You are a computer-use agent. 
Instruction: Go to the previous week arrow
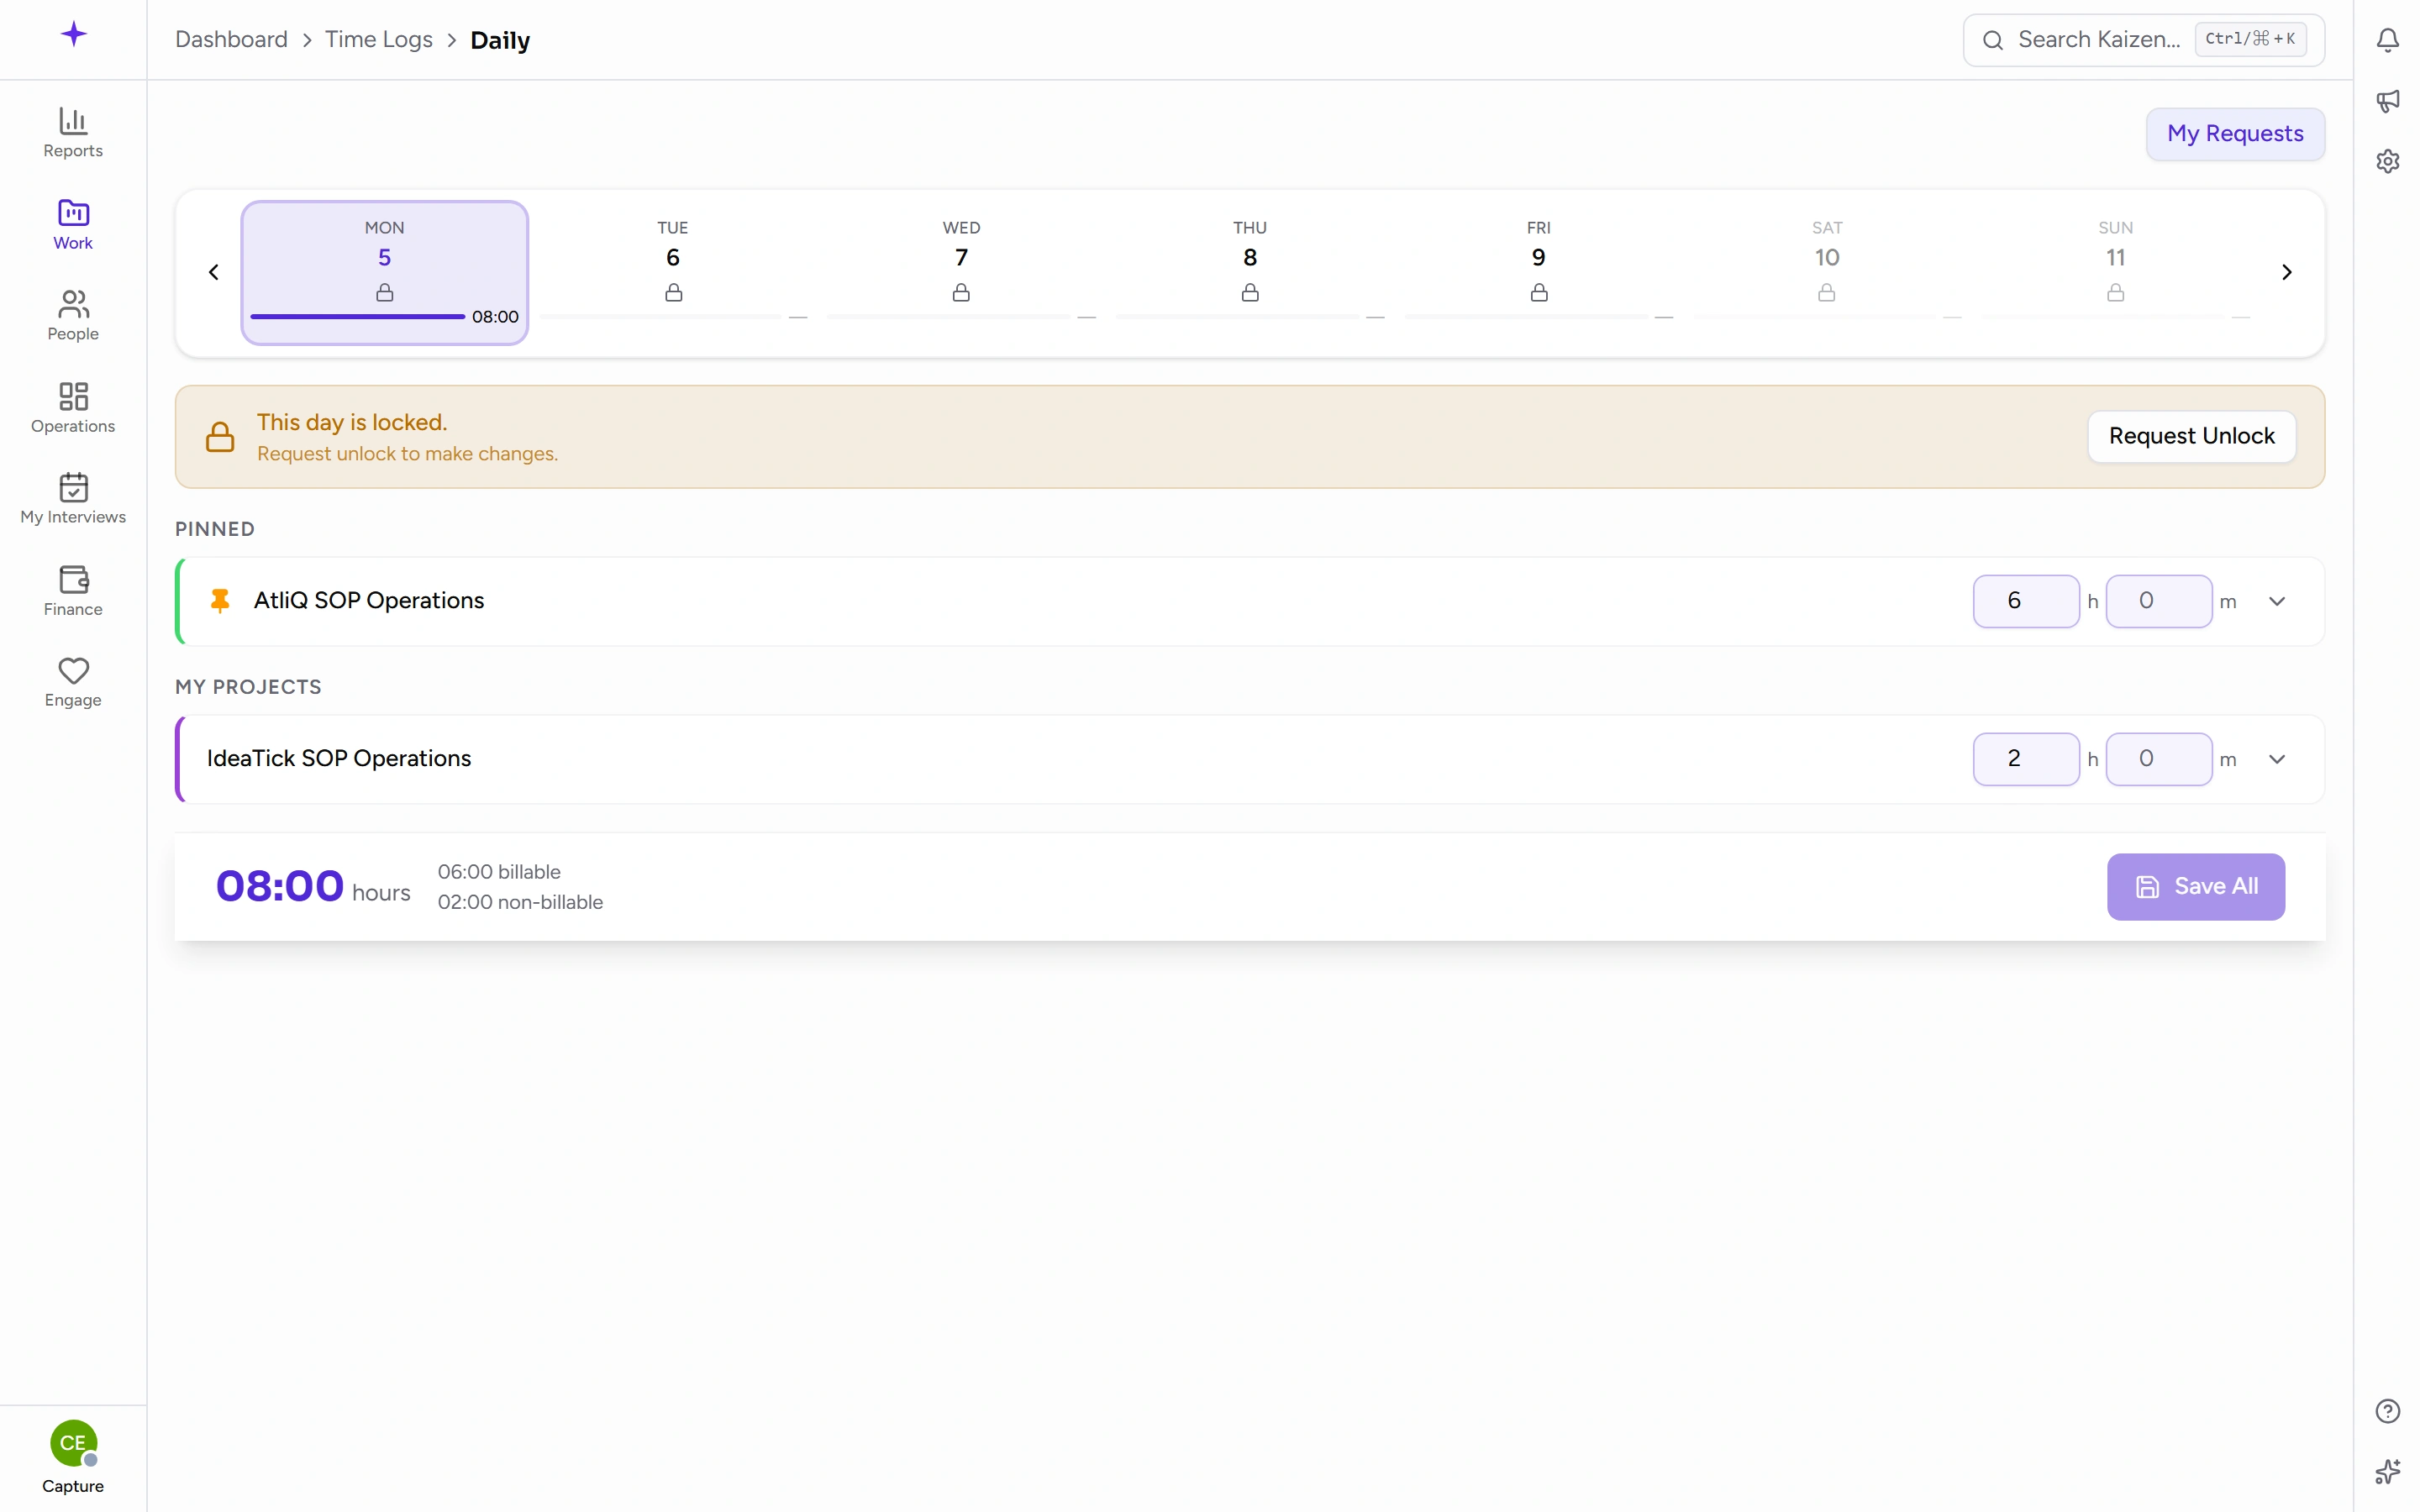pyautogui.click(x=213, y=272)
